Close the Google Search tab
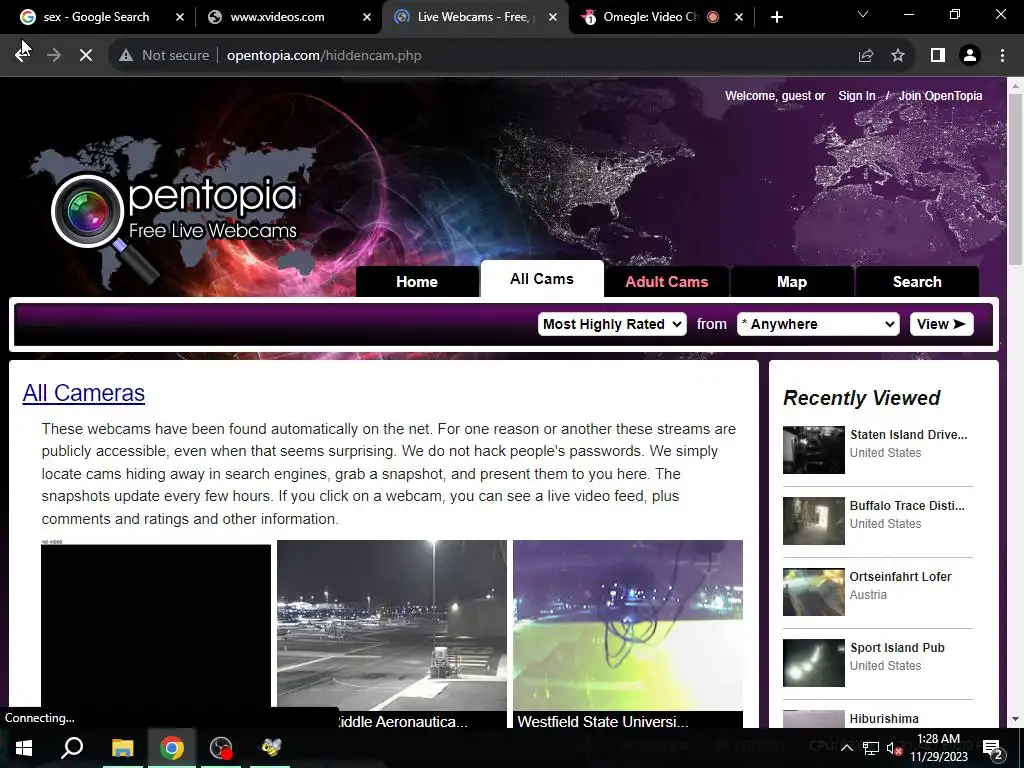1024x768 pixels. pyautogui.click(x=180, y=17)
